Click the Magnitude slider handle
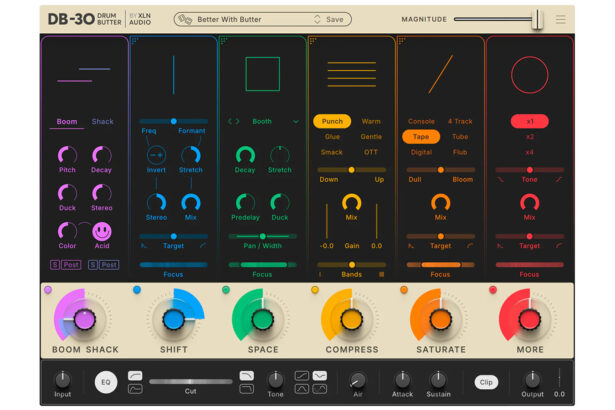The height and width of the screenshot is (410, 615). pos(538,19)
